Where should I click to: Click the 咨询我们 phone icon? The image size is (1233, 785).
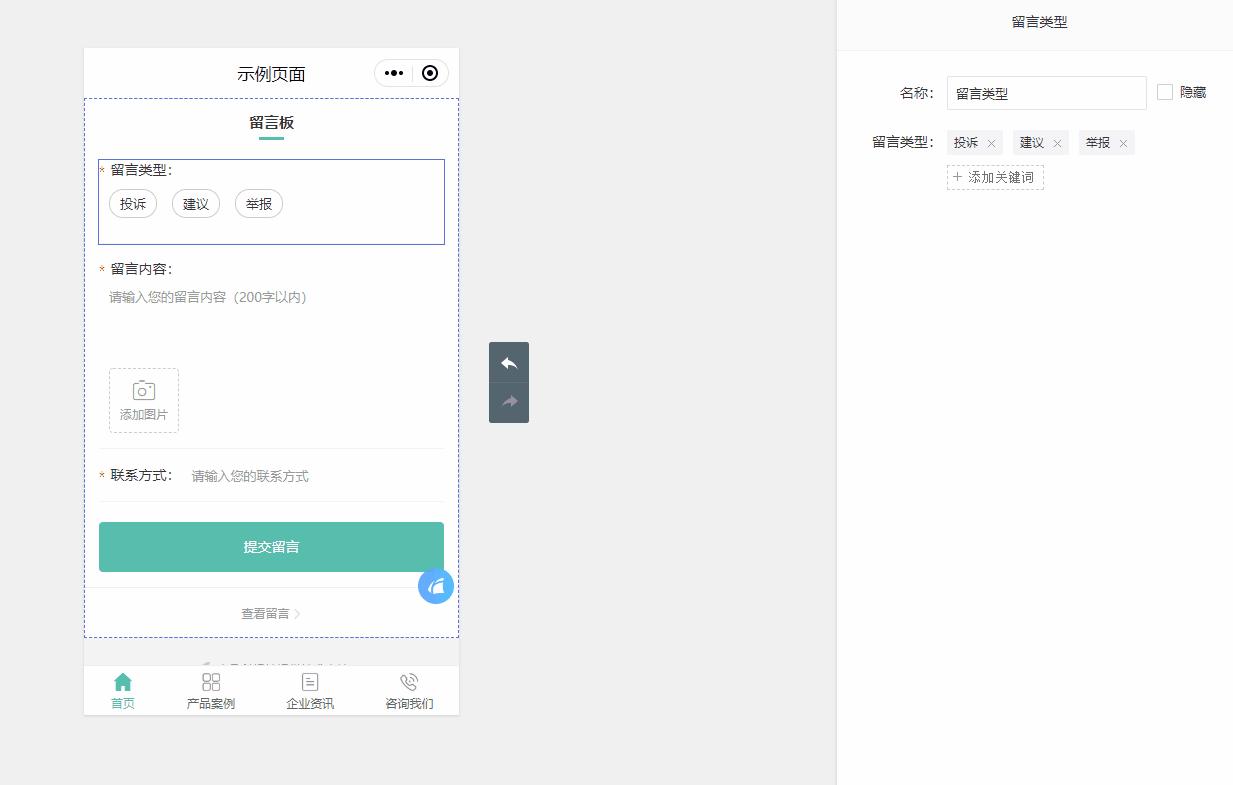[409, 681]
